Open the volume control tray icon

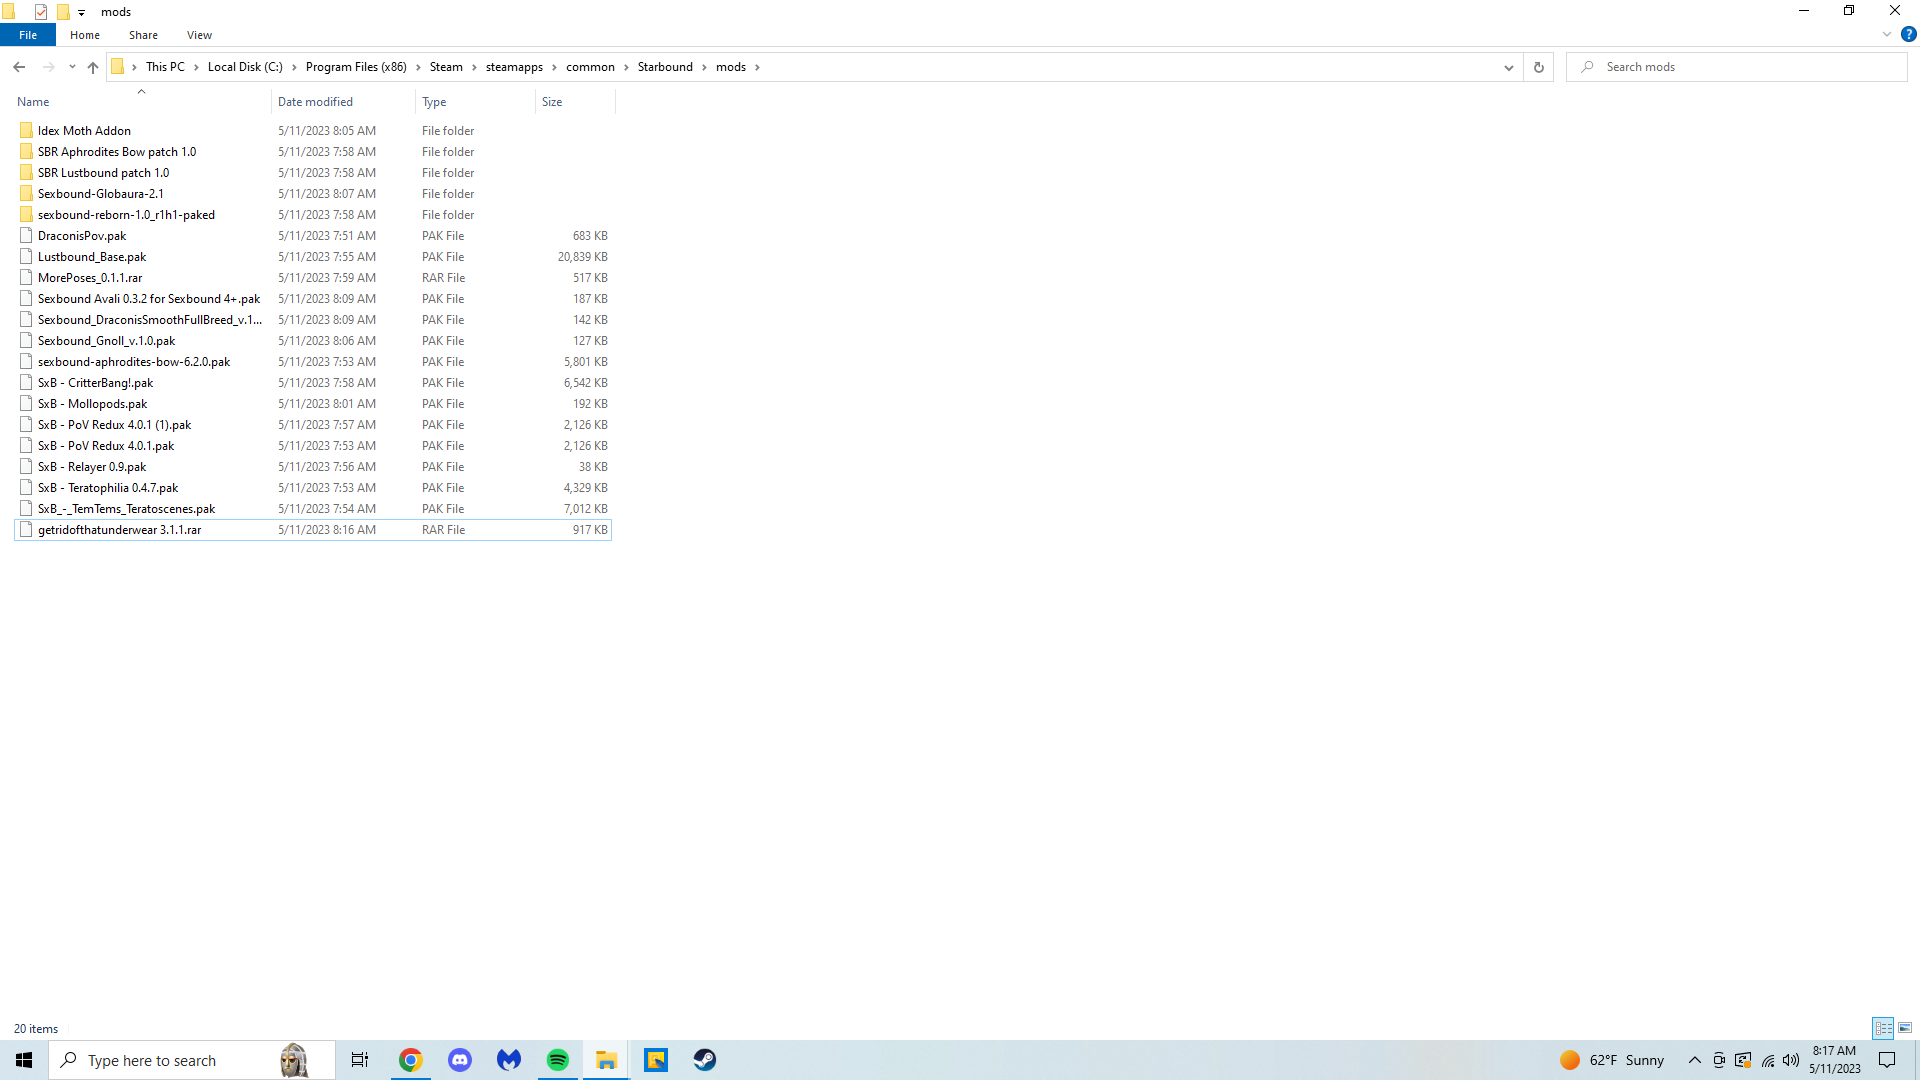point(1791,1060)
